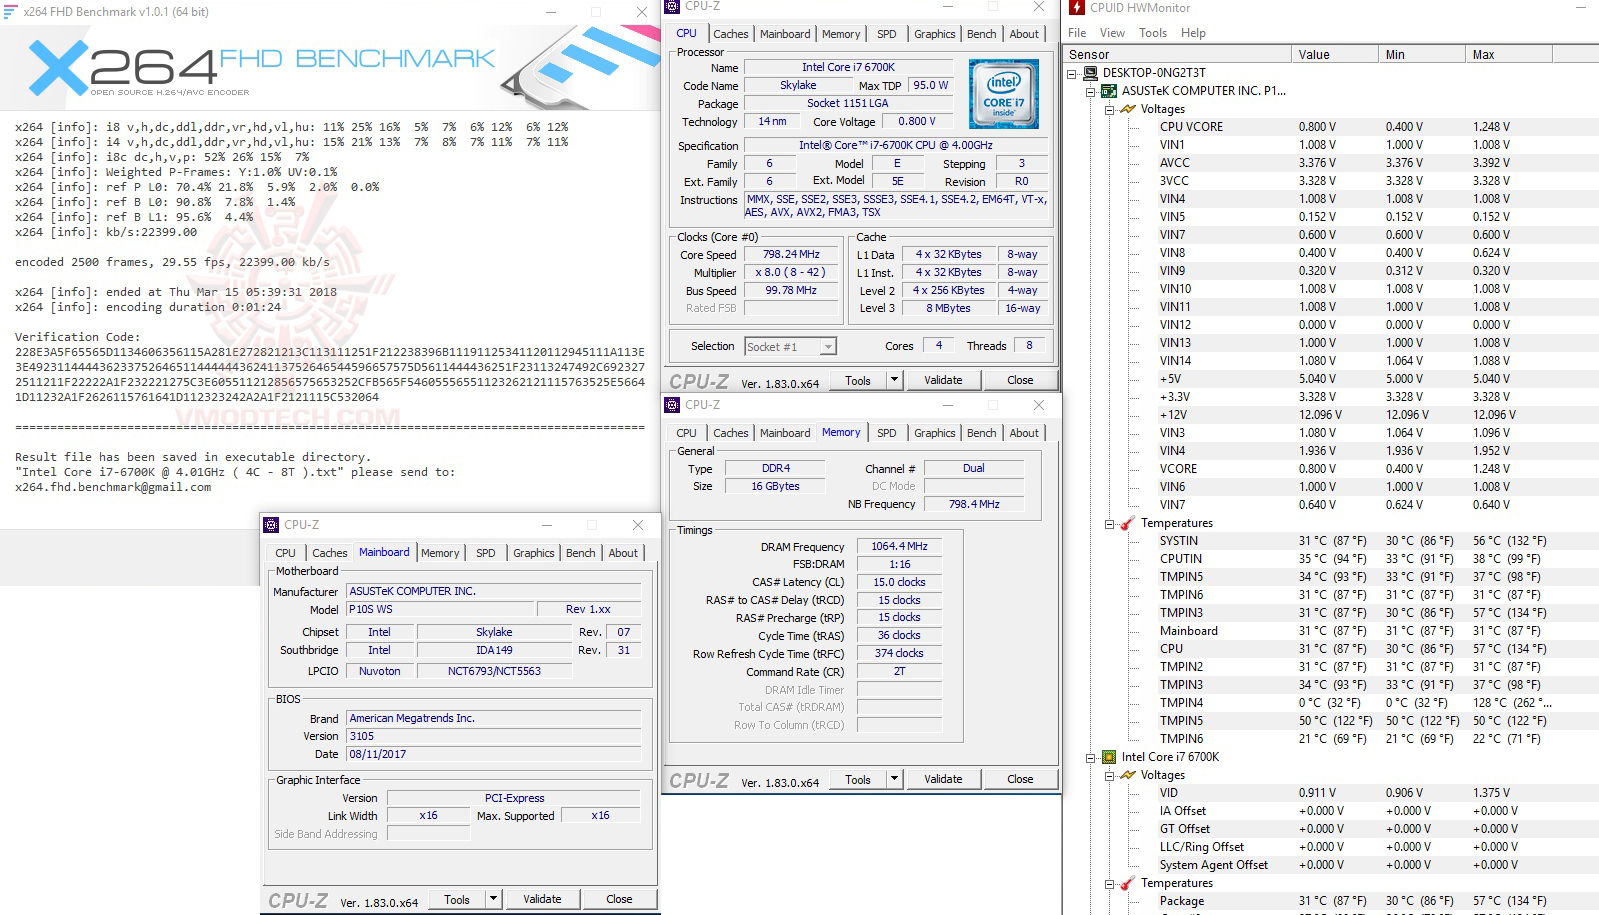The image size is (1599, 915).
Task: Open the Socket #1 selection dropdown
Action: click(x=828, y=347)
